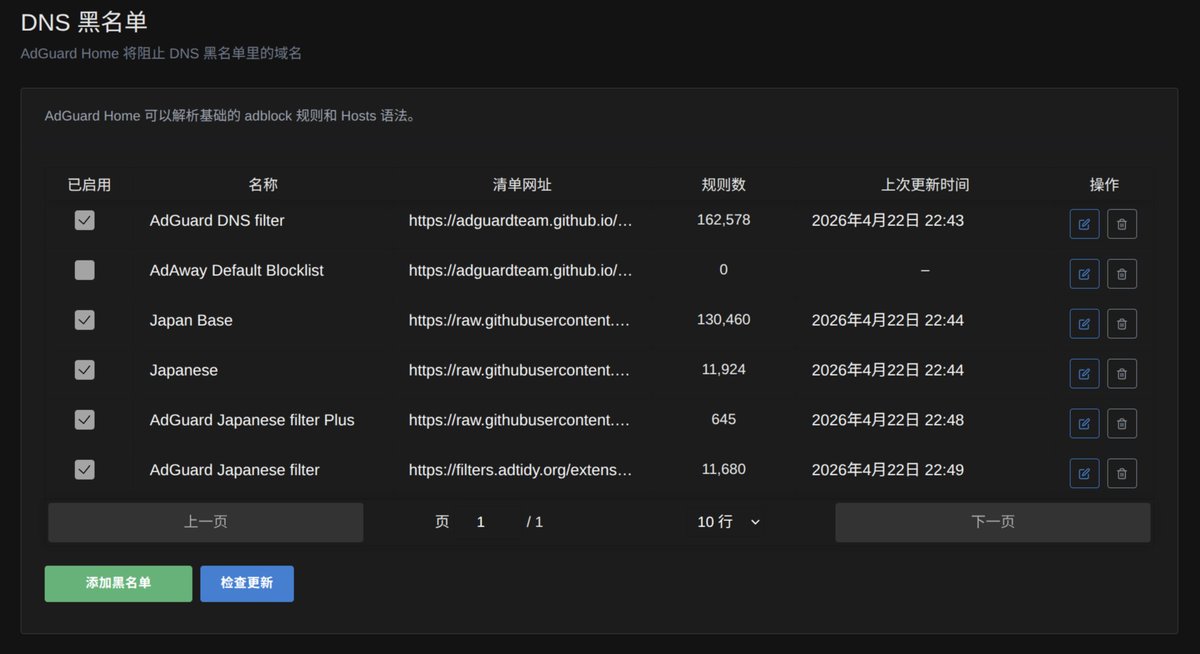
Task: Click the 11,924 rule count
Action: coord(724,369)
